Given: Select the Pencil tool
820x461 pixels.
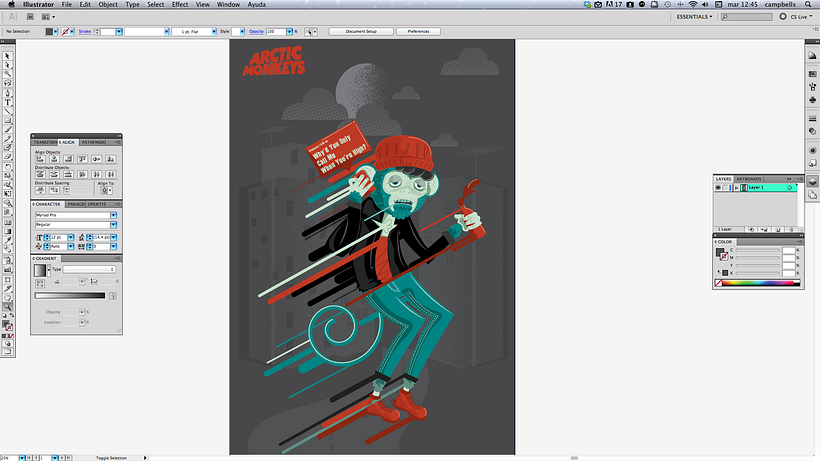Looking at the screenshot, I should pos(7,139).
